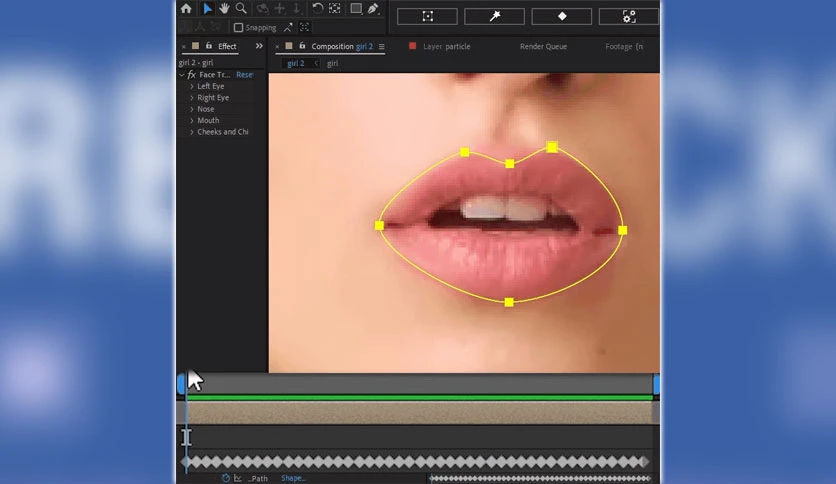This screenshot has width=836, height=484.
Task: Click the red Layer particle label swatch
Action: pyautogui.click(x=412, y=46)
